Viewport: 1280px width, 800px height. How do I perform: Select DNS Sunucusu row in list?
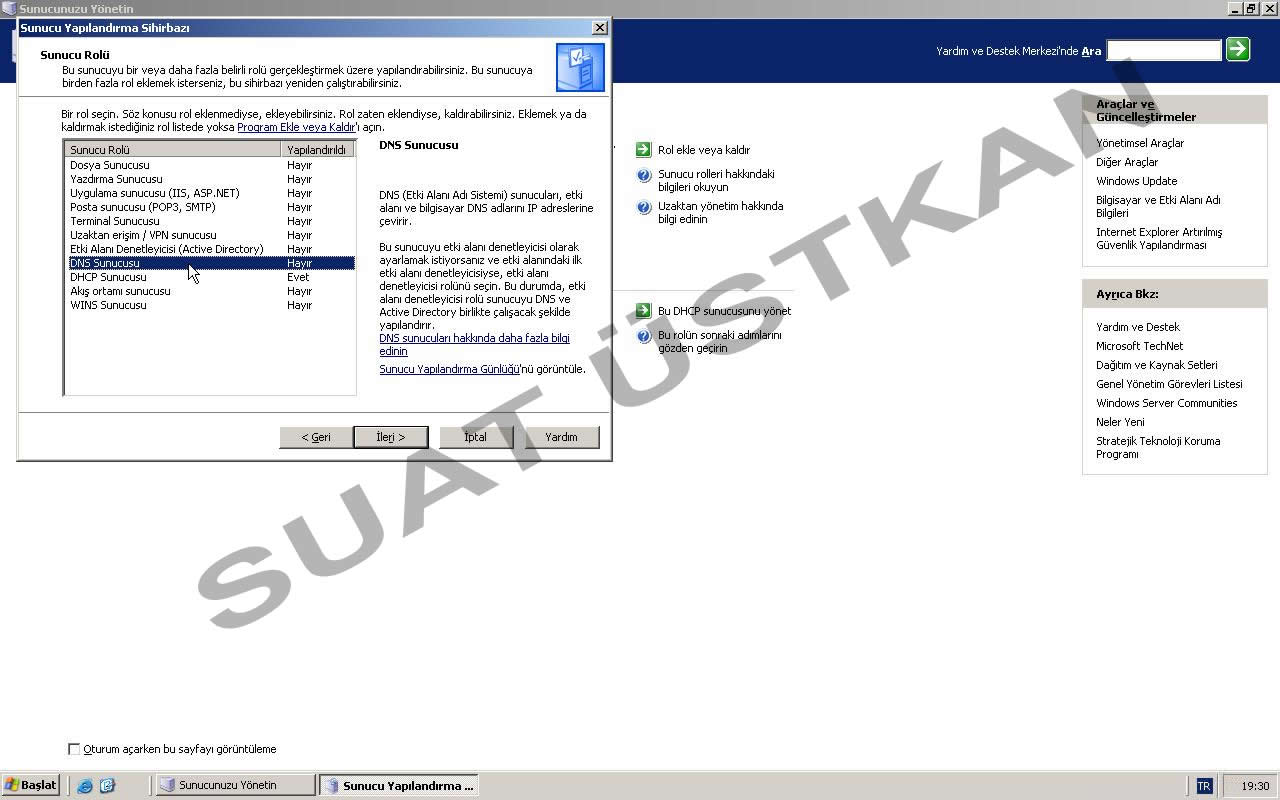pos(211,263)
